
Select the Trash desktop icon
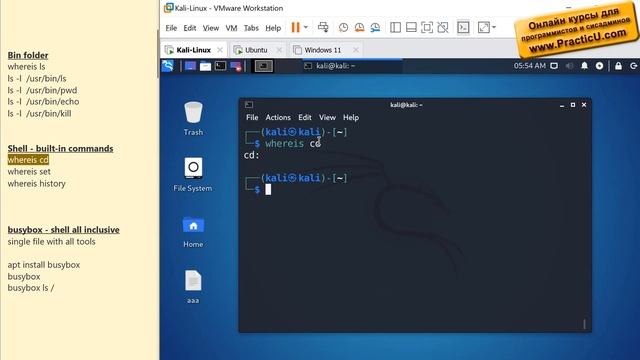tap(193, 118)
